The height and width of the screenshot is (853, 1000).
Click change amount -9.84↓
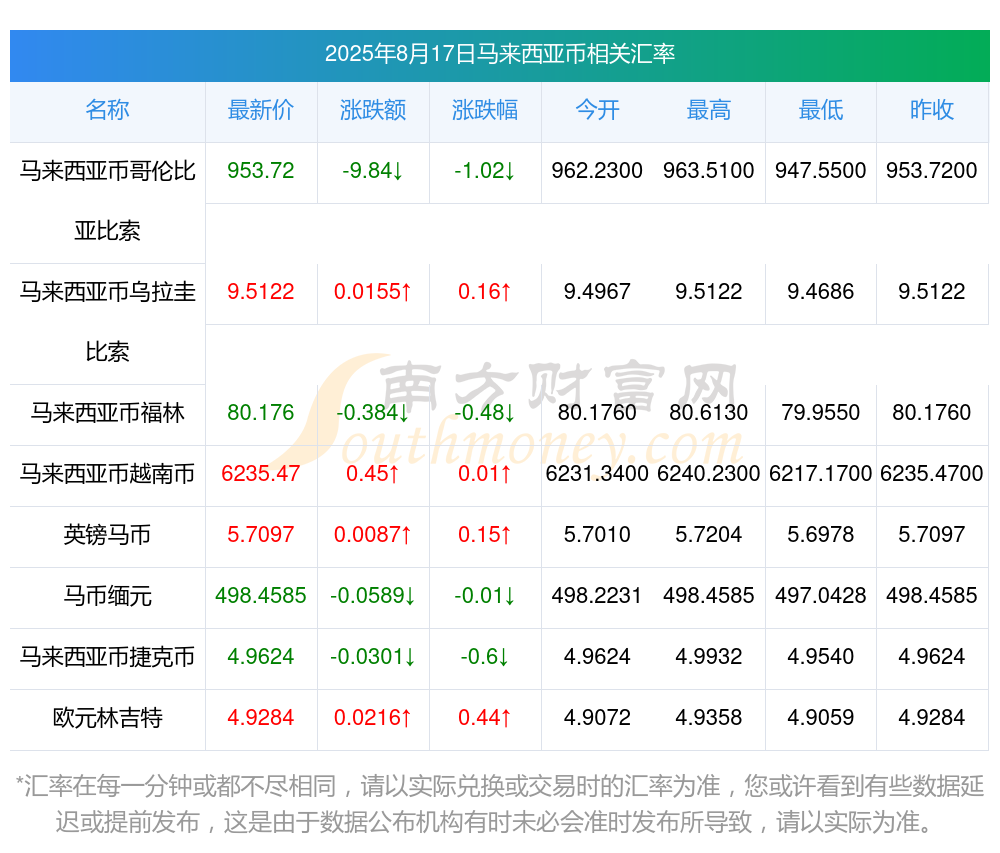point(373,171)
